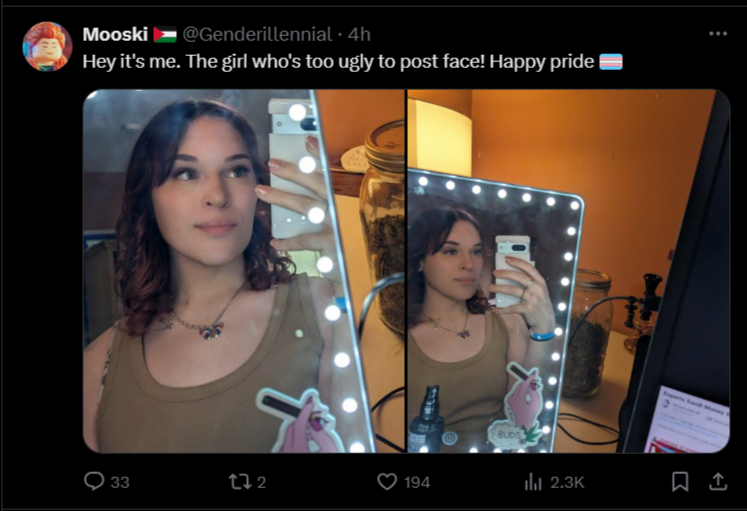Image resolution: width=747 pixels, height=511 pixels.
Task: Repost this tweet using the arrows icon
Action: pos(240,481)
